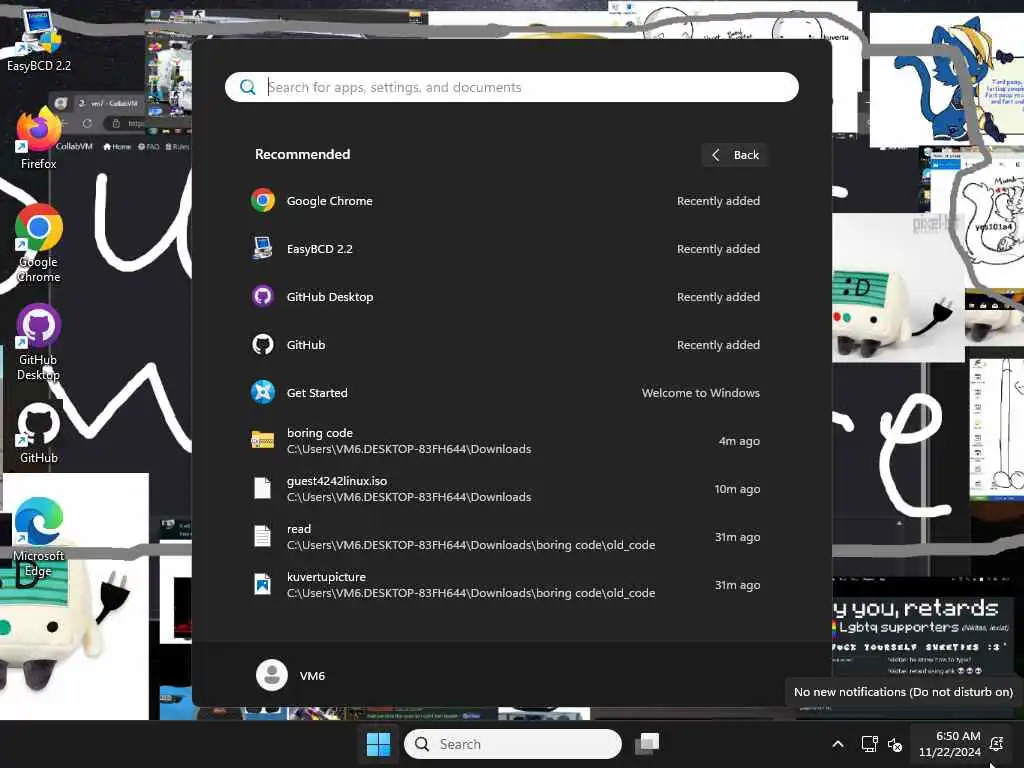1024x768 pixels.
Task: Click the EasyBCD 2.2 icon in Recommended
Action: pyautogui.click(x=263, y=249)
